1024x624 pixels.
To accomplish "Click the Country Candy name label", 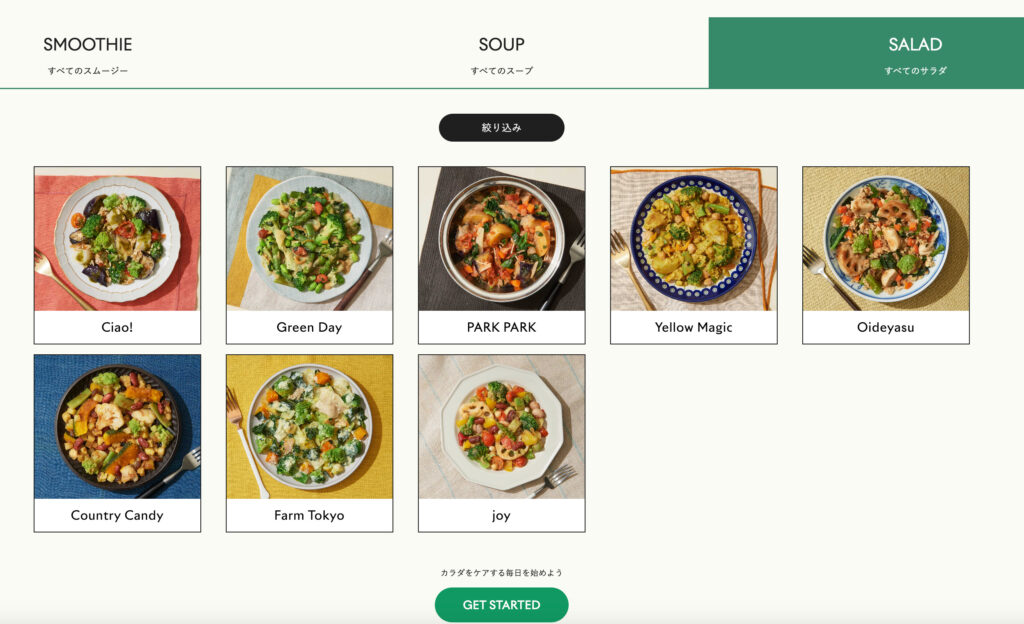I will click(x=117, y=515).
